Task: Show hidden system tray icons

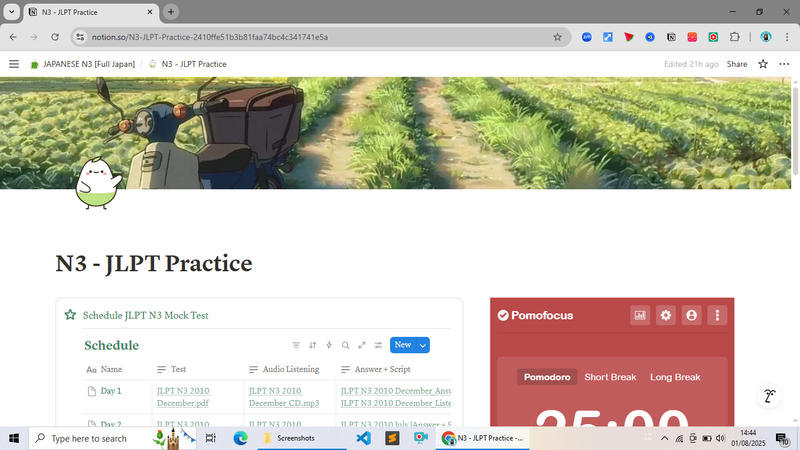Action: pyautogui.click(x=664, y=438)
